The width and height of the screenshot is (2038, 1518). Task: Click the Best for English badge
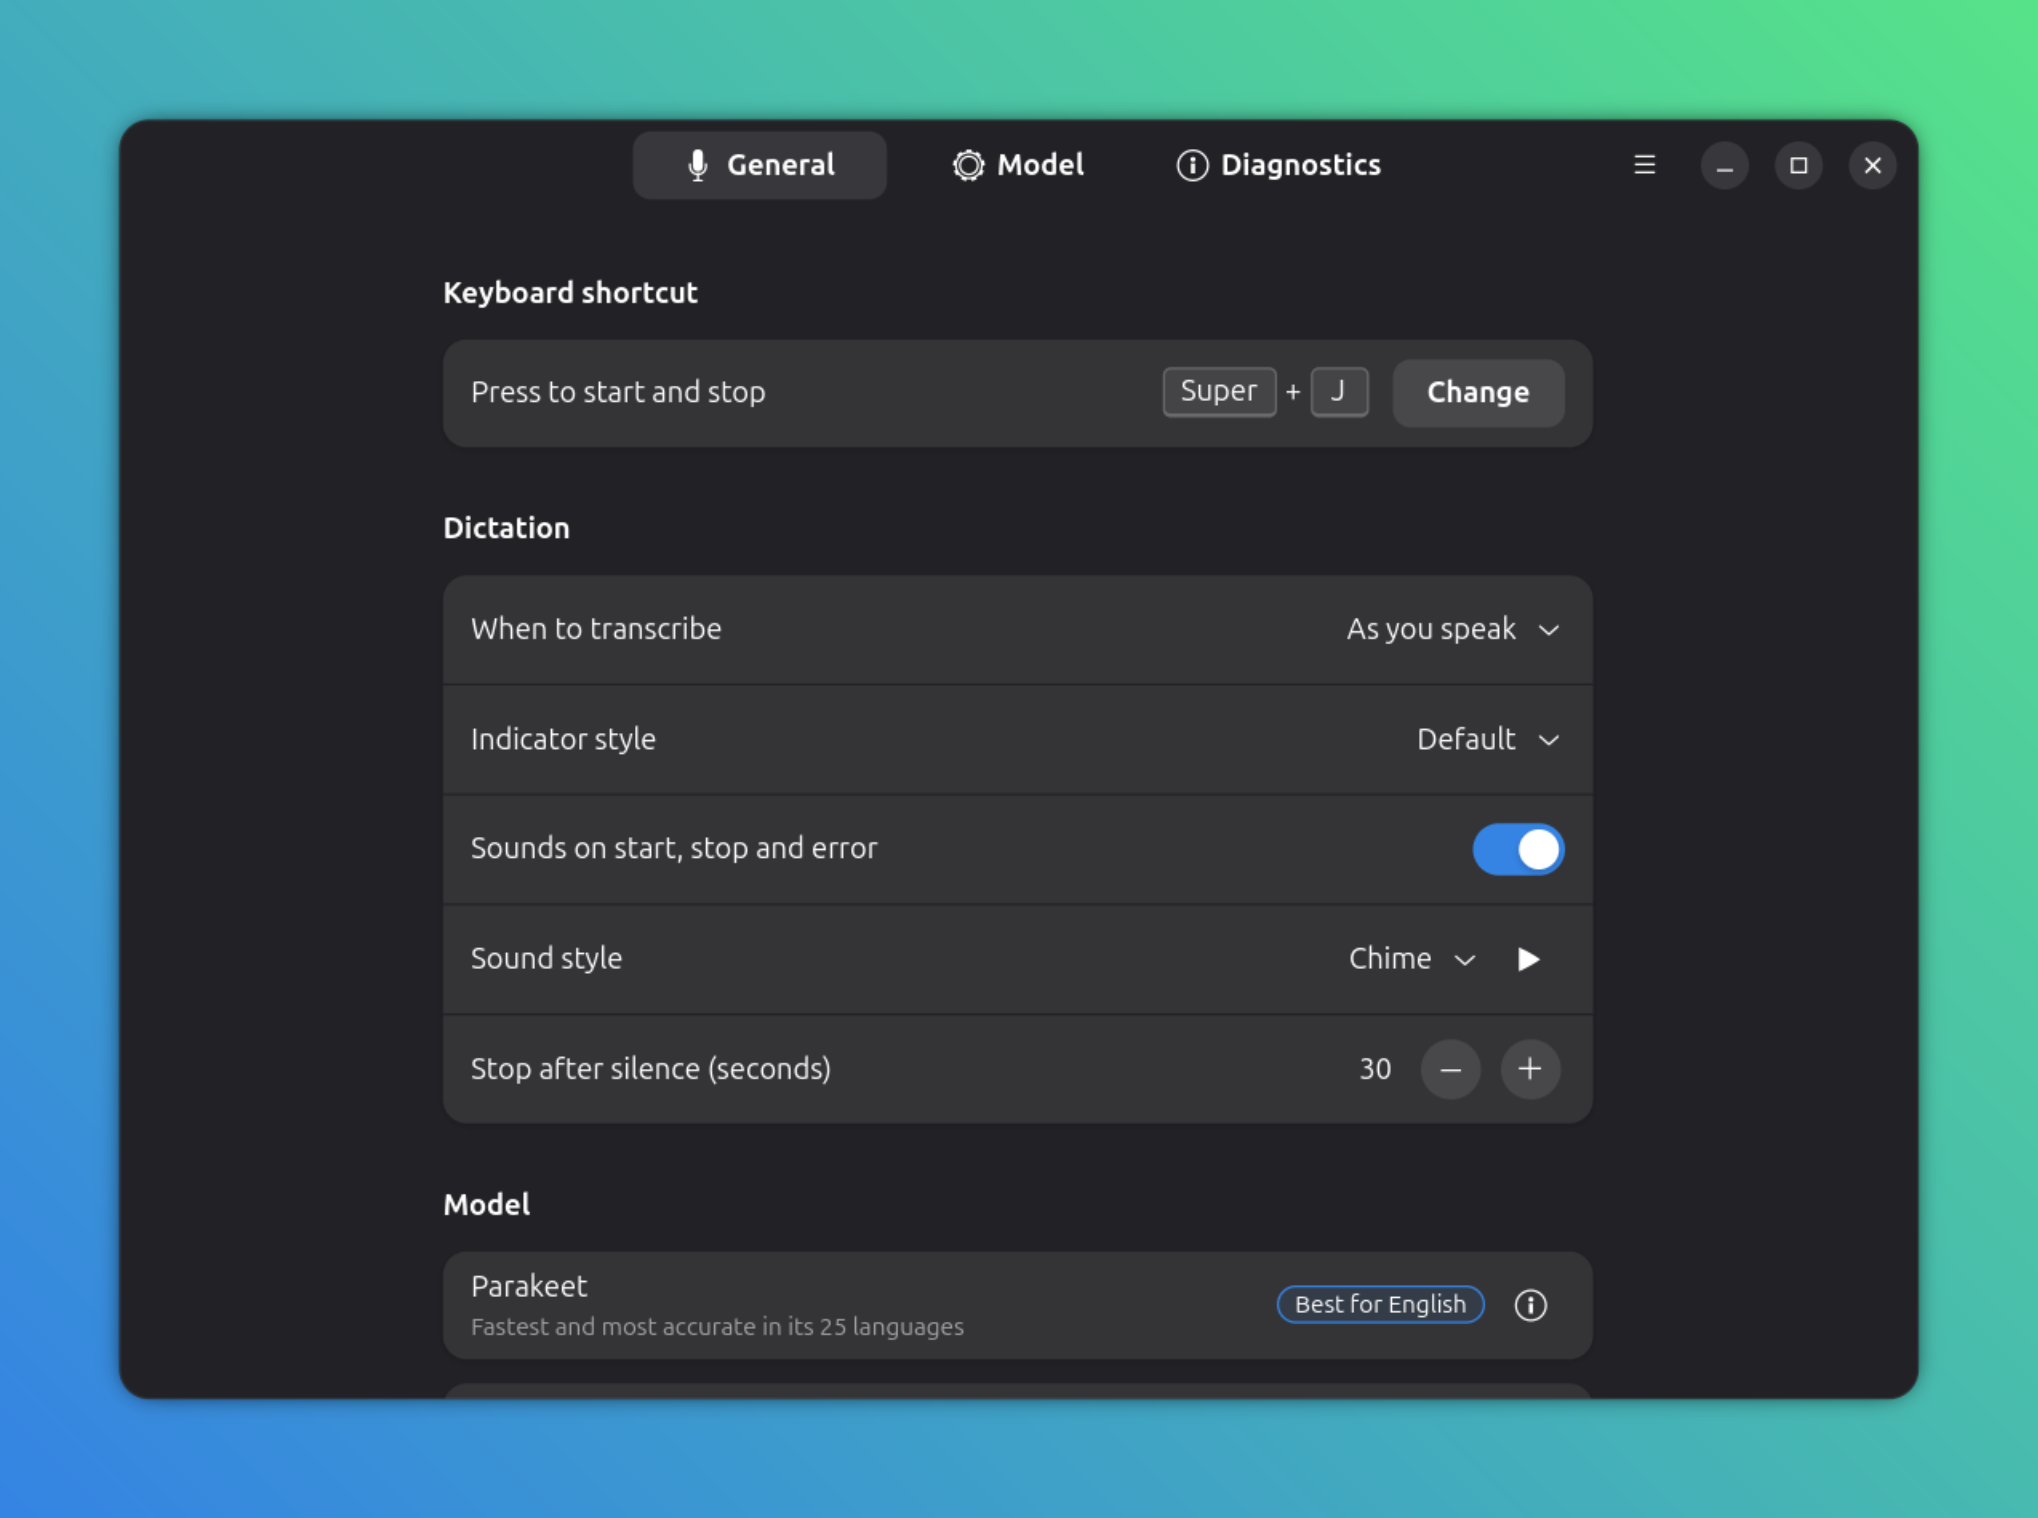click(x=1380, y=1304)
